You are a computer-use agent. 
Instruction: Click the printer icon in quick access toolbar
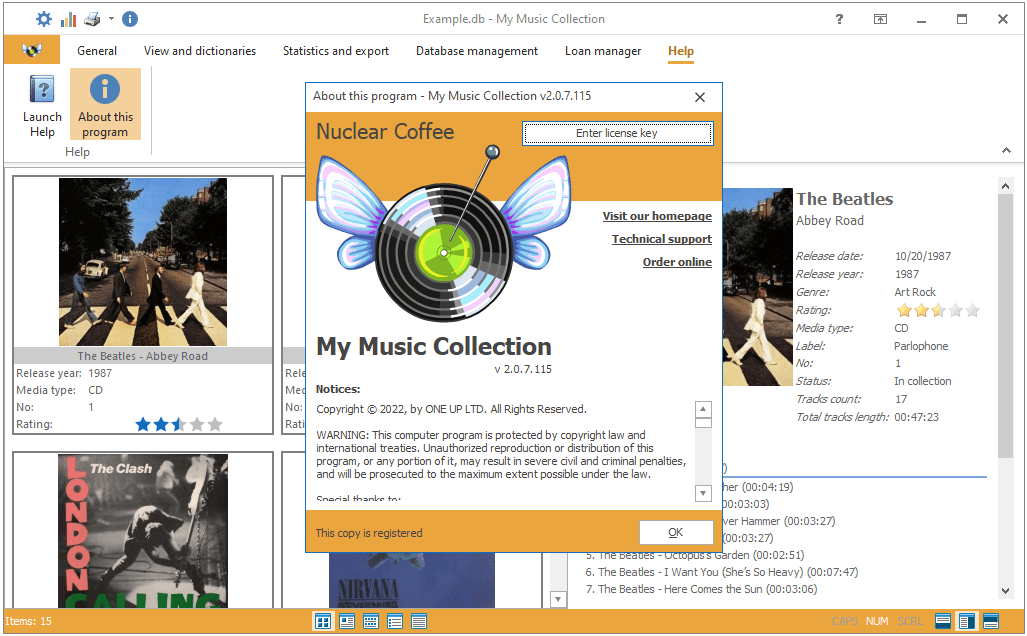click(x=92, y=19)
